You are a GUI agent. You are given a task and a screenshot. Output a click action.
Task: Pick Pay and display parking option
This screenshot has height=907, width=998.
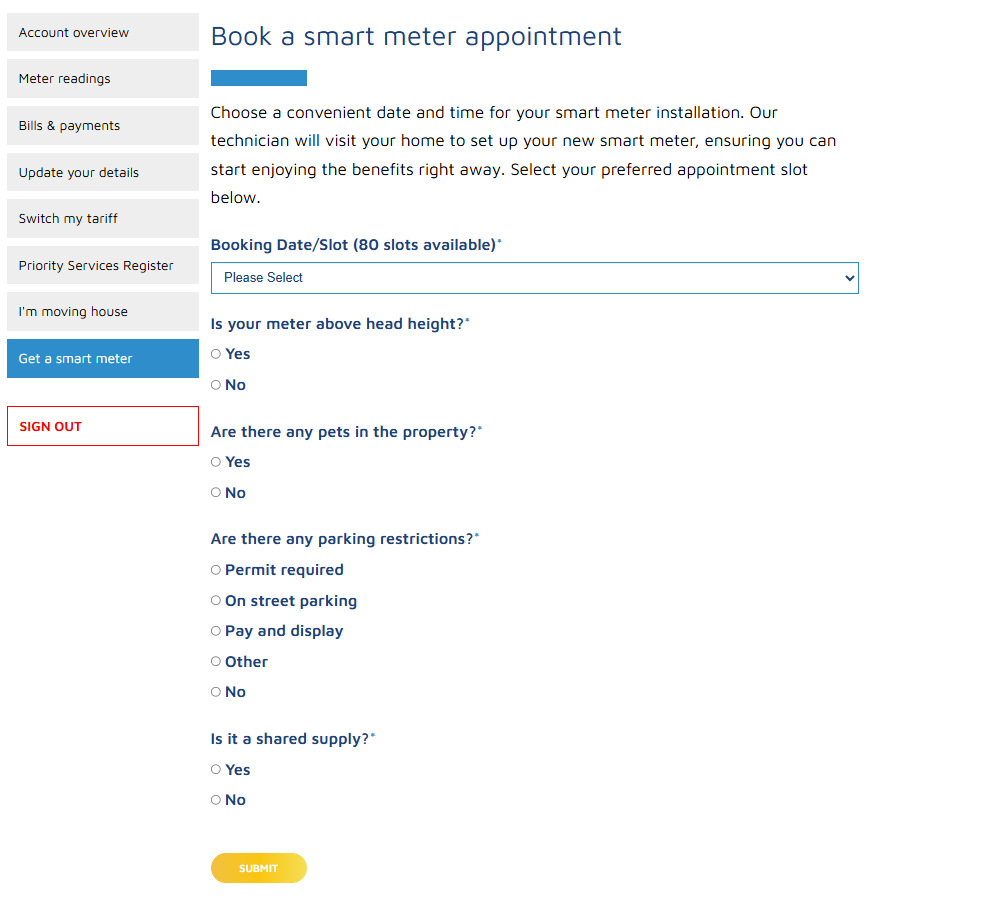click(216, 631)
